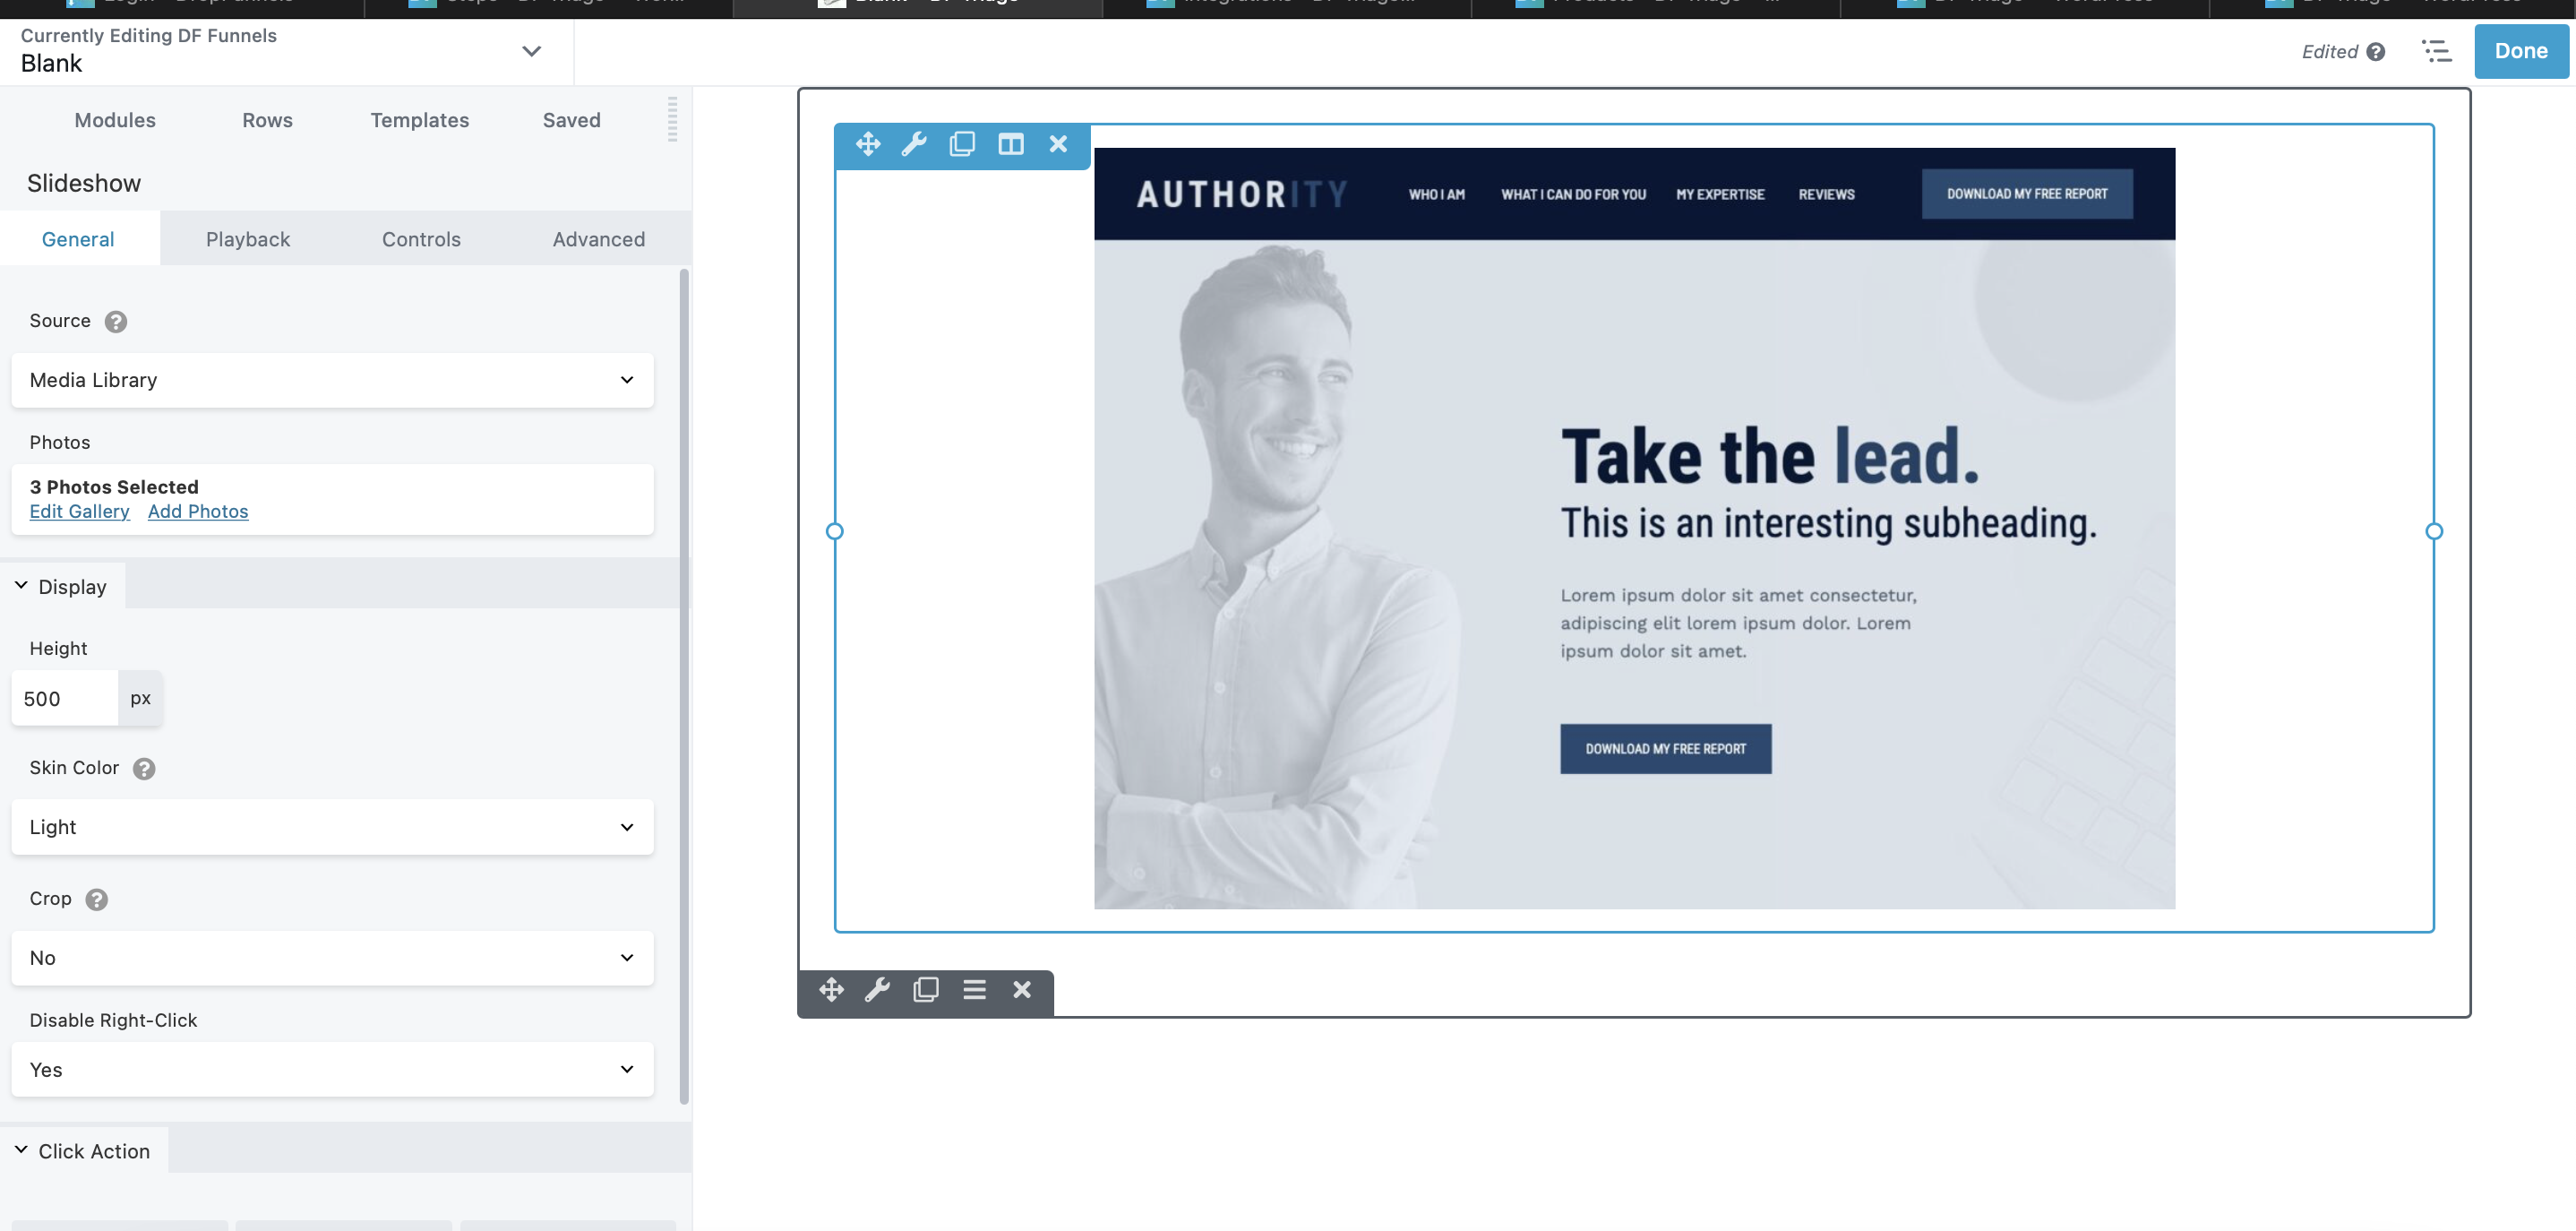This screenshot has height=1231, width=2576.
Task: Click the row close X icon at bottom
Action: point(1020,991)
